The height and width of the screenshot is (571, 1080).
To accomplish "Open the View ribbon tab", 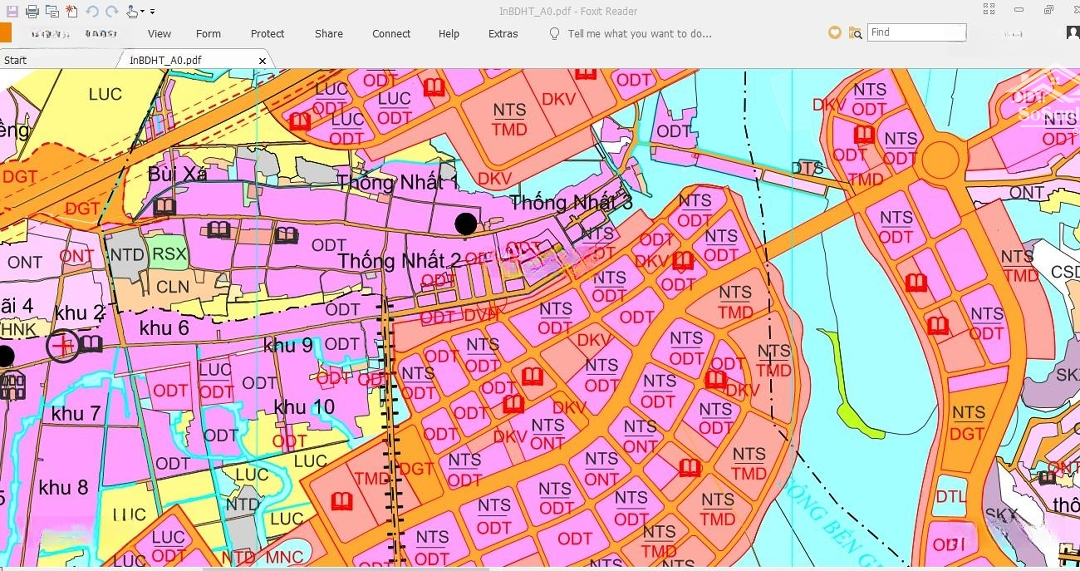I will pyautogui.click(x=159, y=34).
